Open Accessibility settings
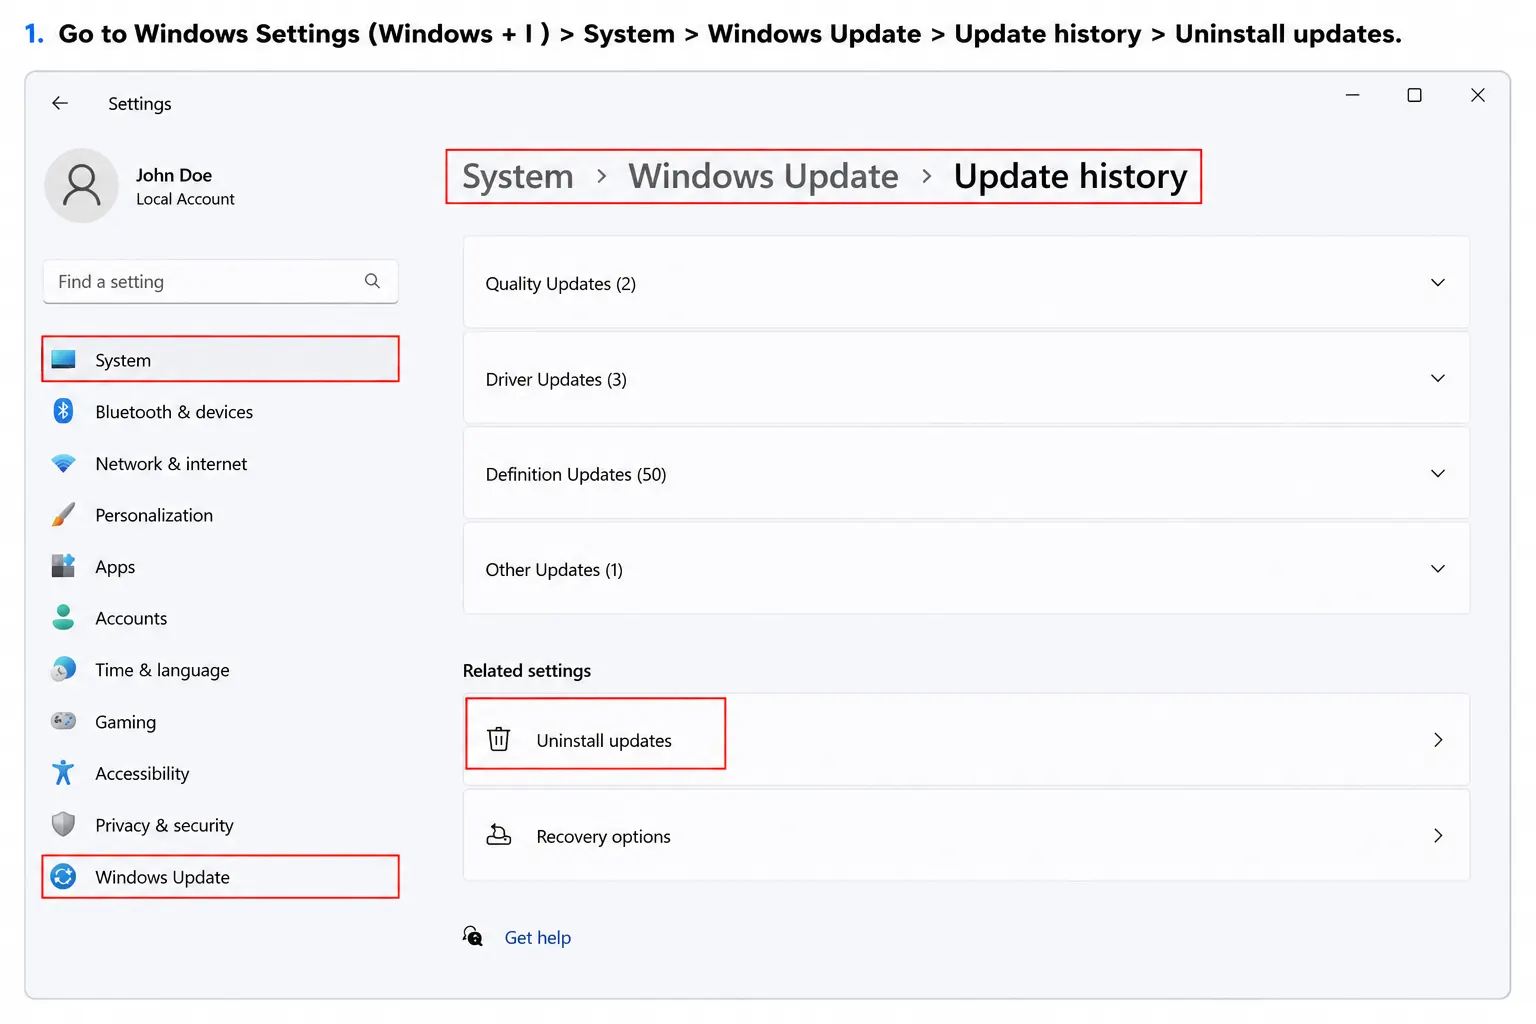 (x=220, y=773)
